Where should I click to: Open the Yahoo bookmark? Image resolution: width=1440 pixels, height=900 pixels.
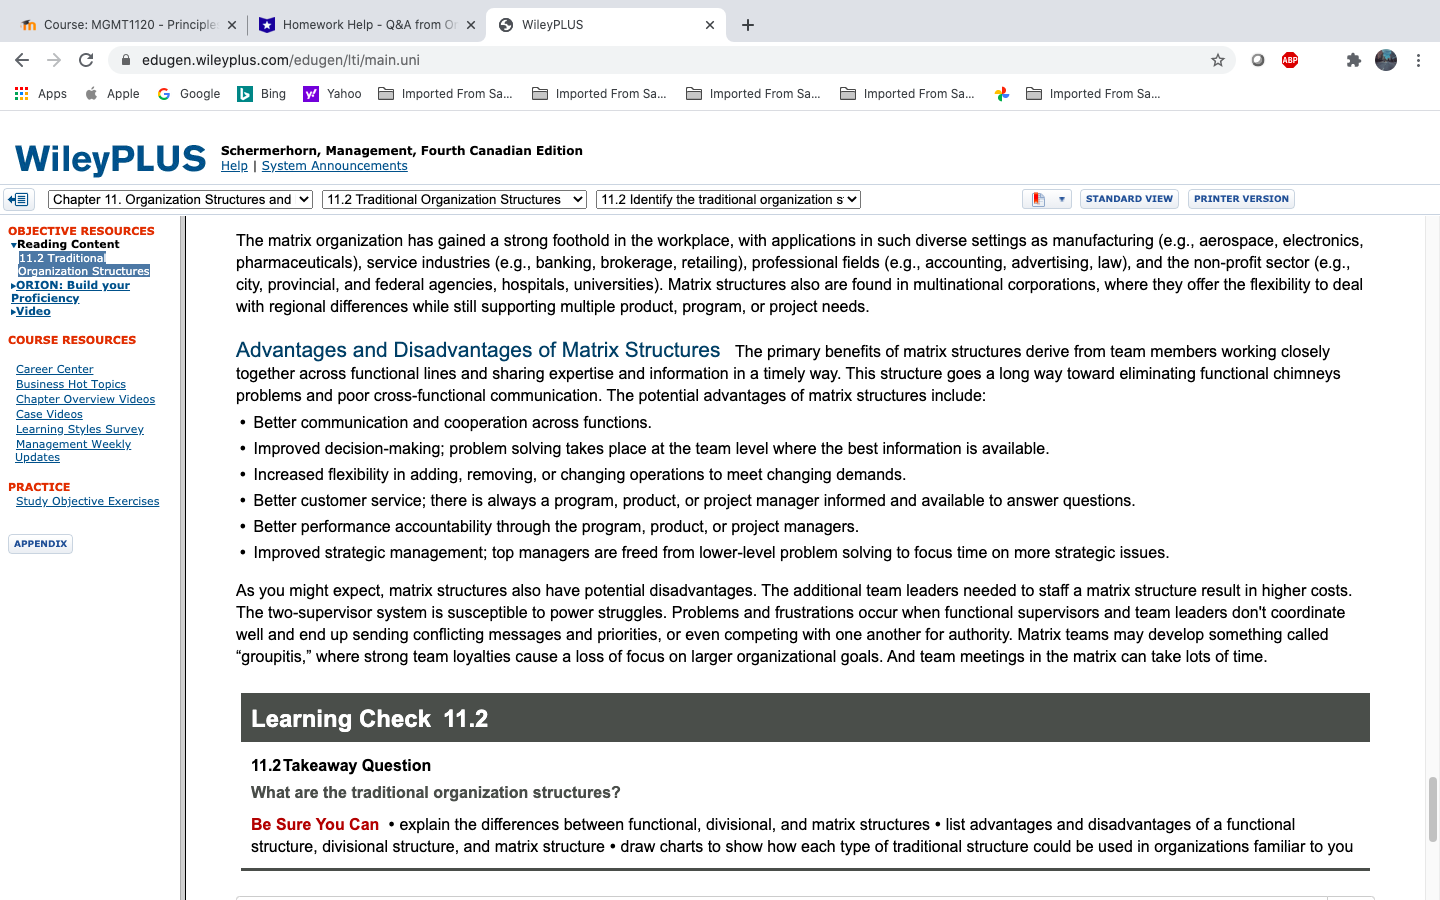pyautogui.click(x=333, y=94)
